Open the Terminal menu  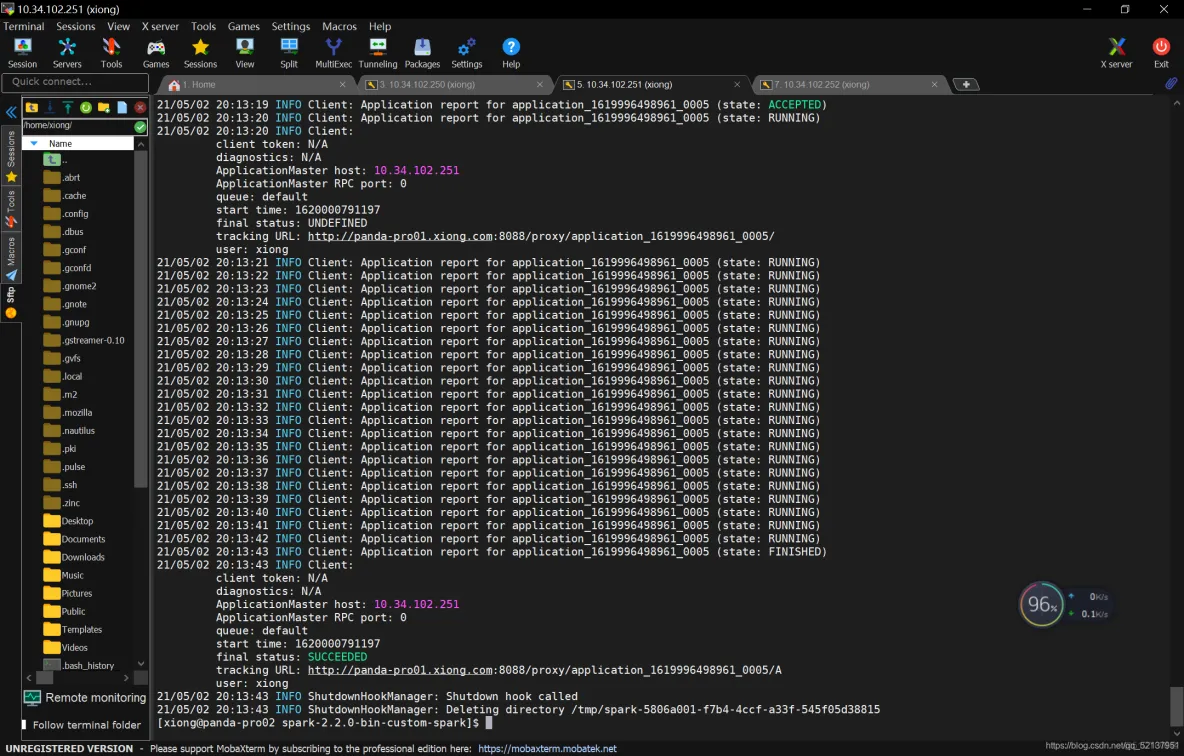(23, 26)
